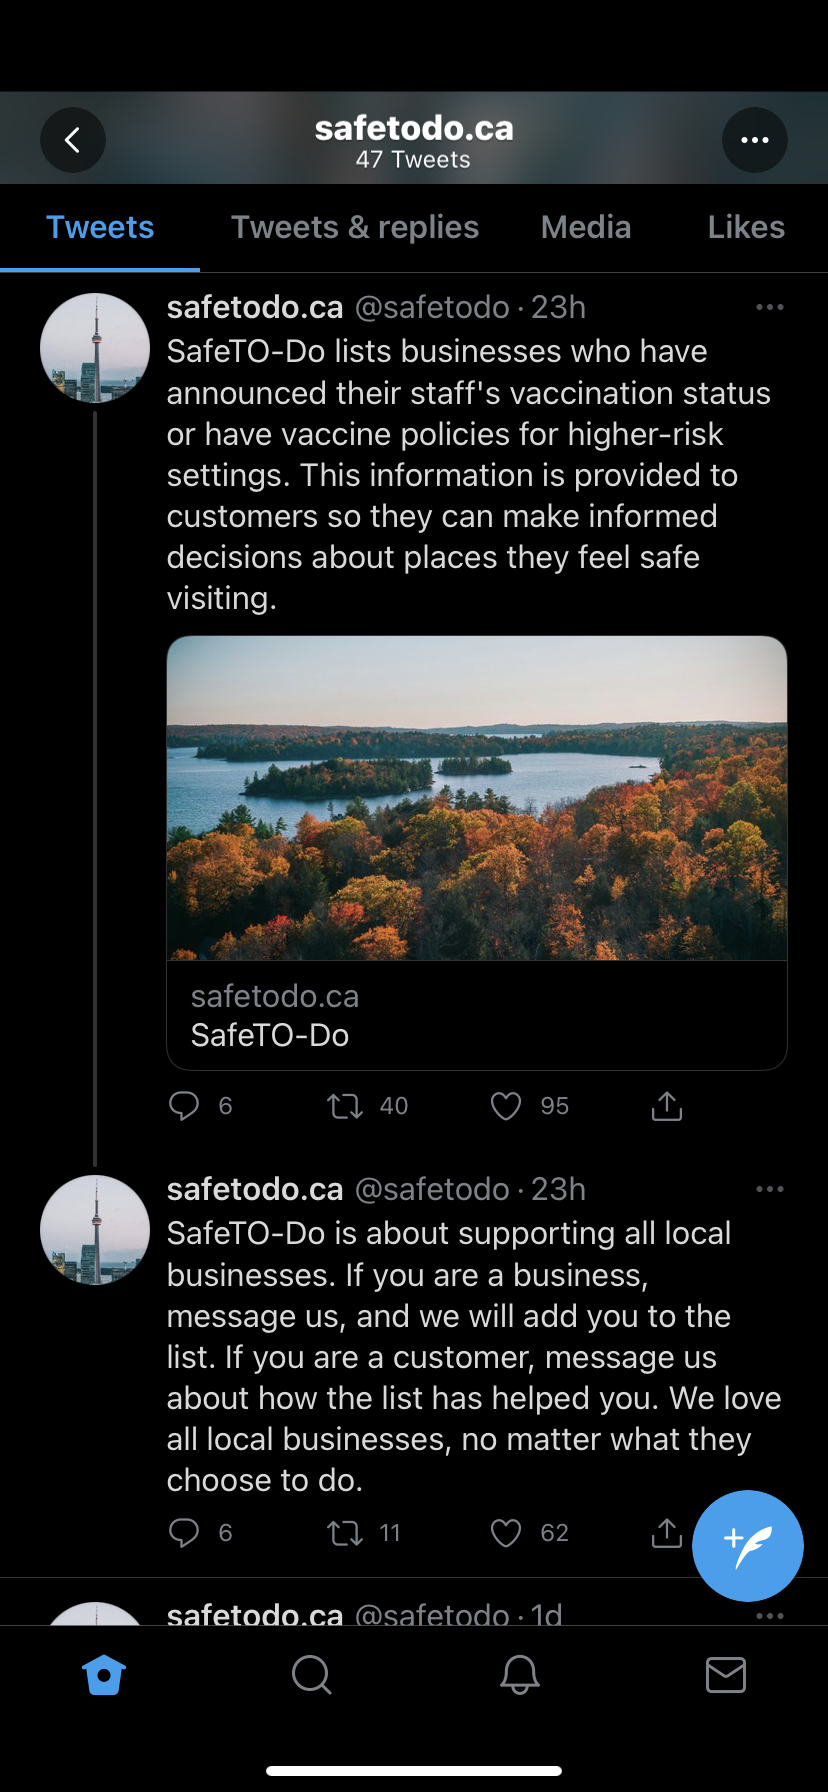This screenshot has height=1792, width=828.
Task: Like the tweet with 62 likes
Action: pyautogui.click(x=506, y=1533)
